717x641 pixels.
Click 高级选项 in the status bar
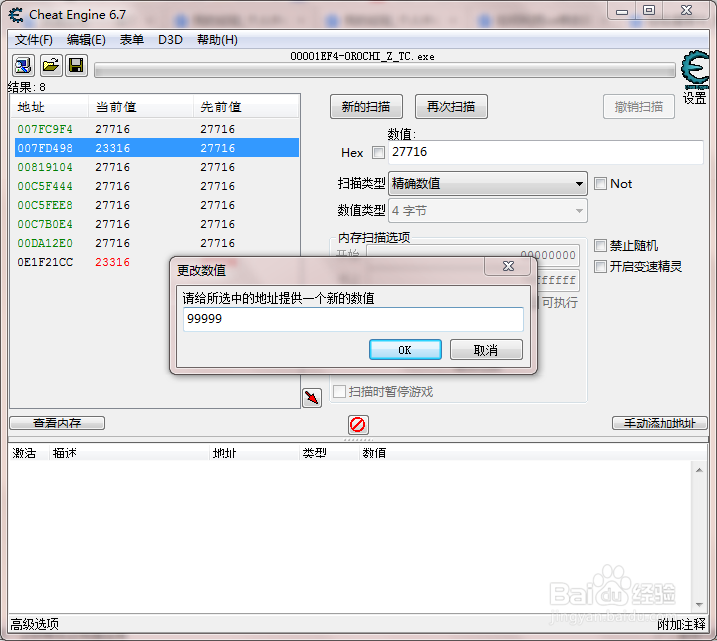pos(35,624)
